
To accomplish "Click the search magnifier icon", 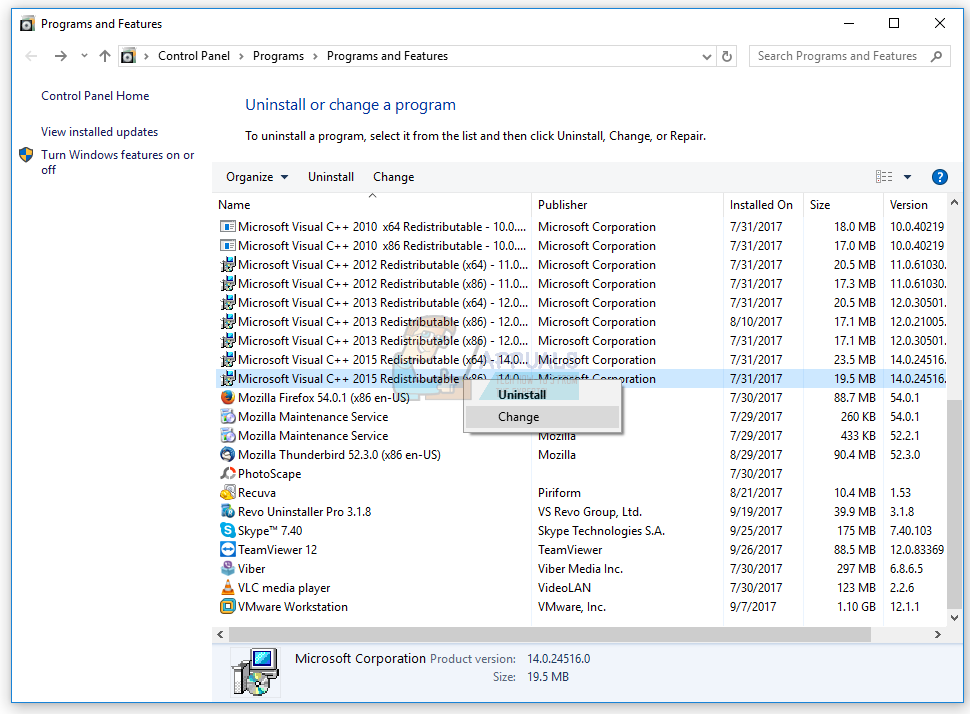I will click(x=937, y=56).
